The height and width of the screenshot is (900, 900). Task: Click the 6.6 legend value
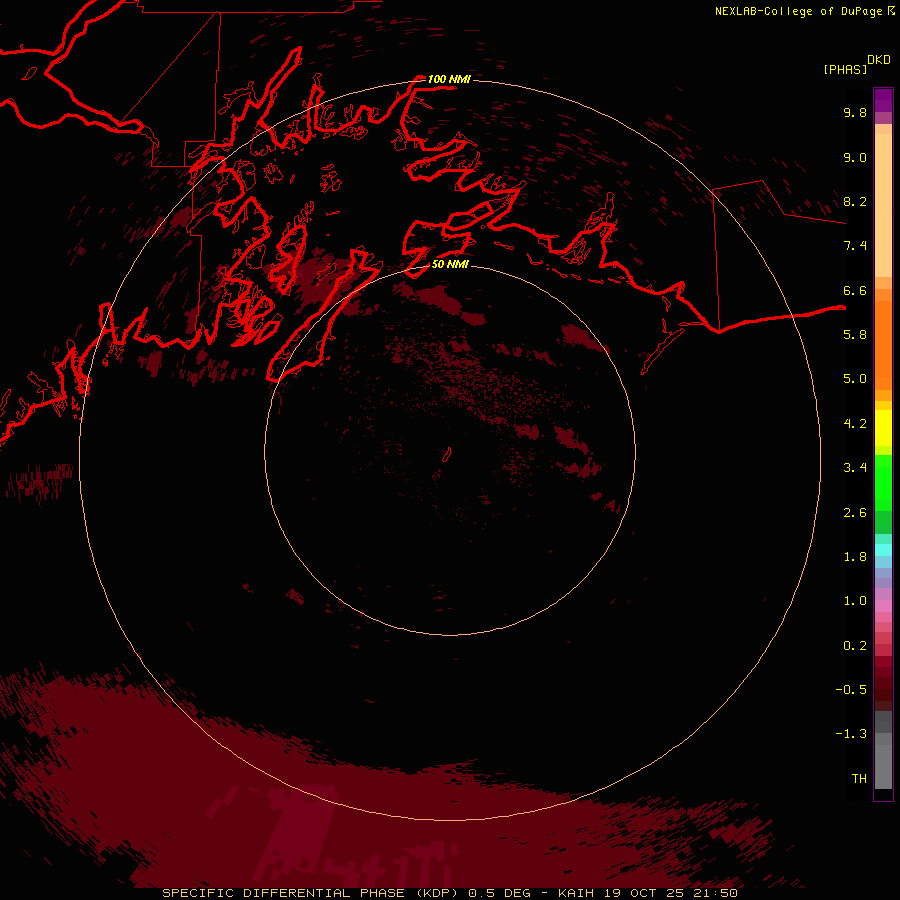tap(855, 290)
